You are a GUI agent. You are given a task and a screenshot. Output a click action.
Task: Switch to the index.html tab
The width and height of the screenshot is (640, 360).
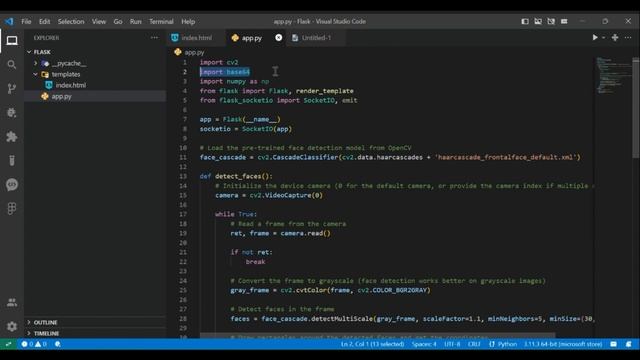[196, 38]
